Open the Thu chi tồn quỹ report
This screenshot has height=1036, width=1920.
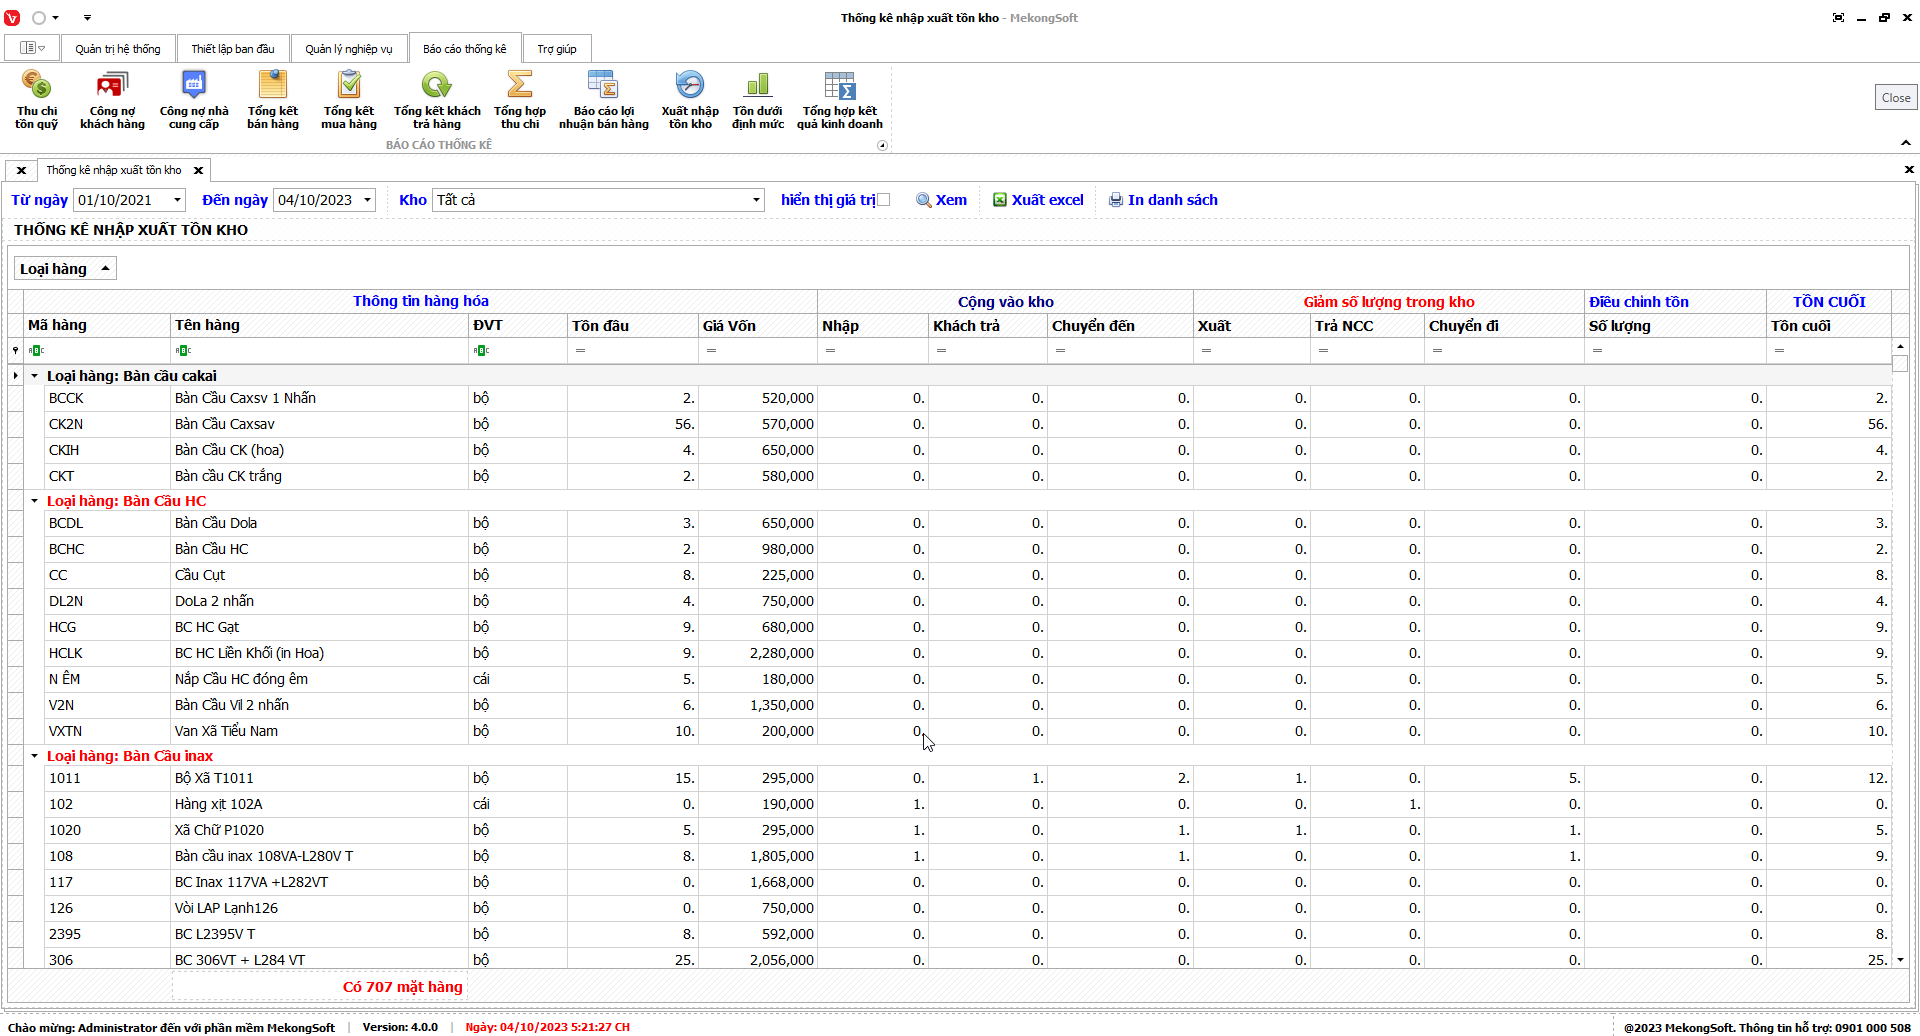click(x=36, y=100)
